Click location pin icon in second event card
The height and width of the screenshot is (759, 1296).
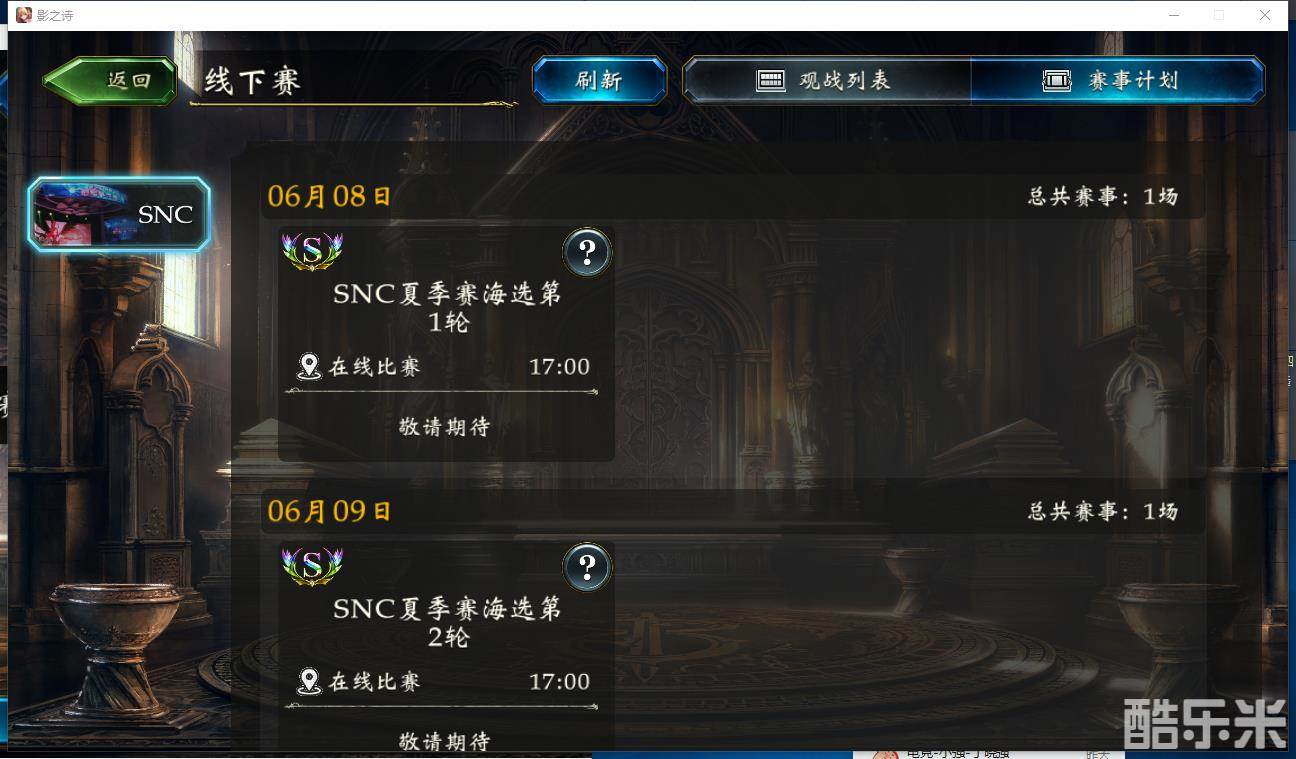[309, 681]
